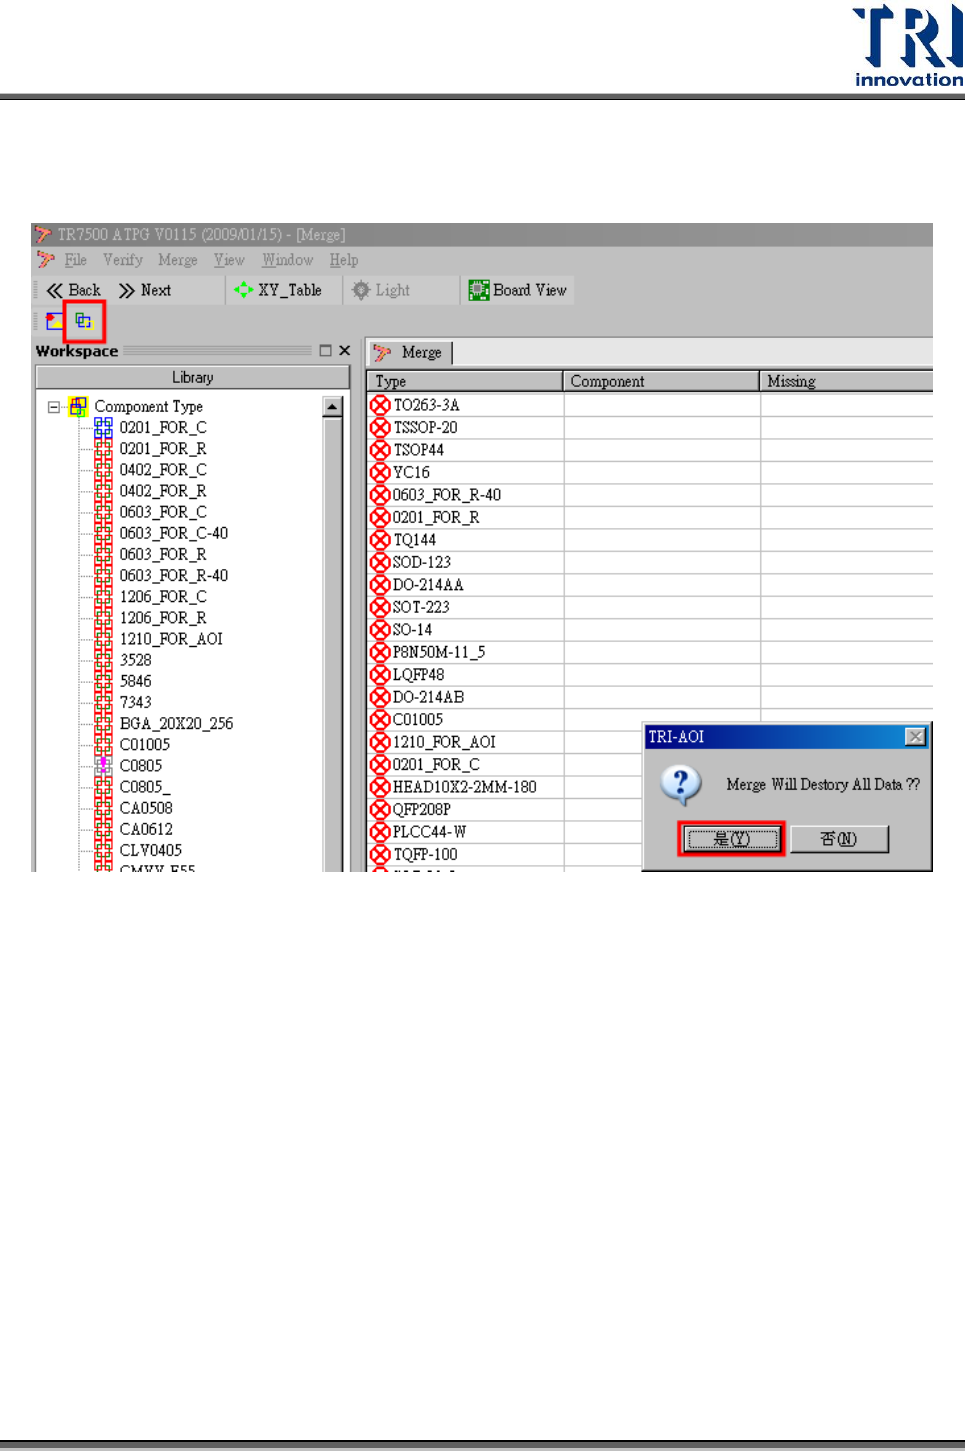The height and width of the screenshot is (1451, 965).
Task: Click the red-blue toolbar icon beside merge icon
Action: tap(54, 321)
